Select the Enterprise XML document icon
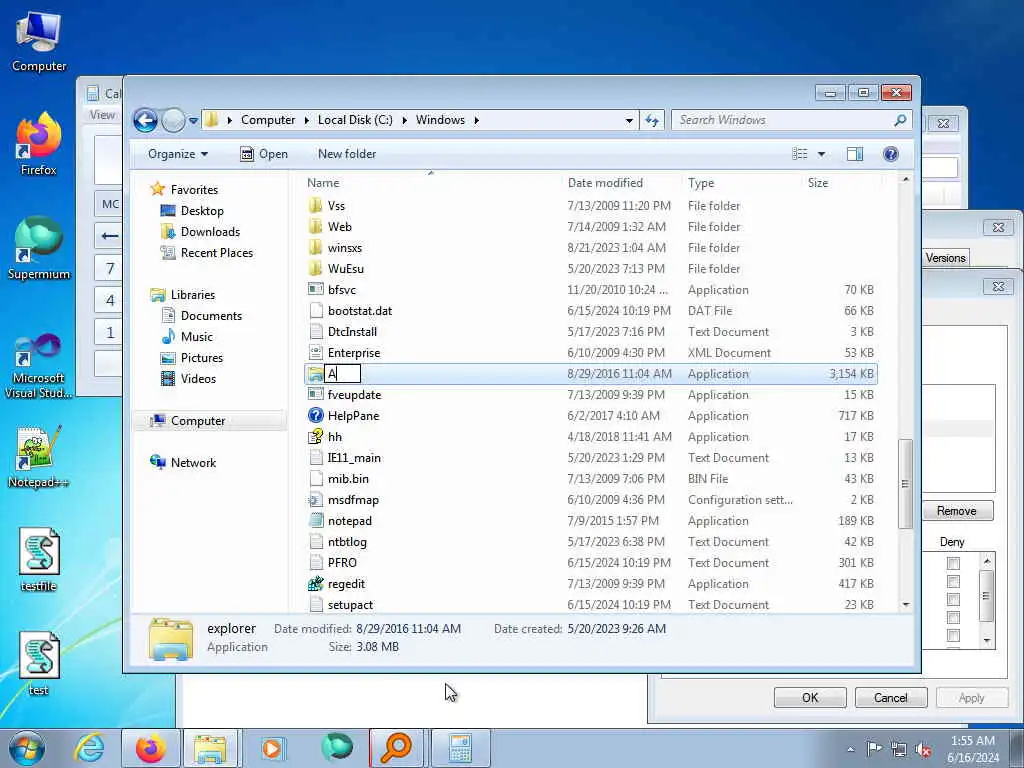The image size is (1024, 768). click(x=315, y=353)
